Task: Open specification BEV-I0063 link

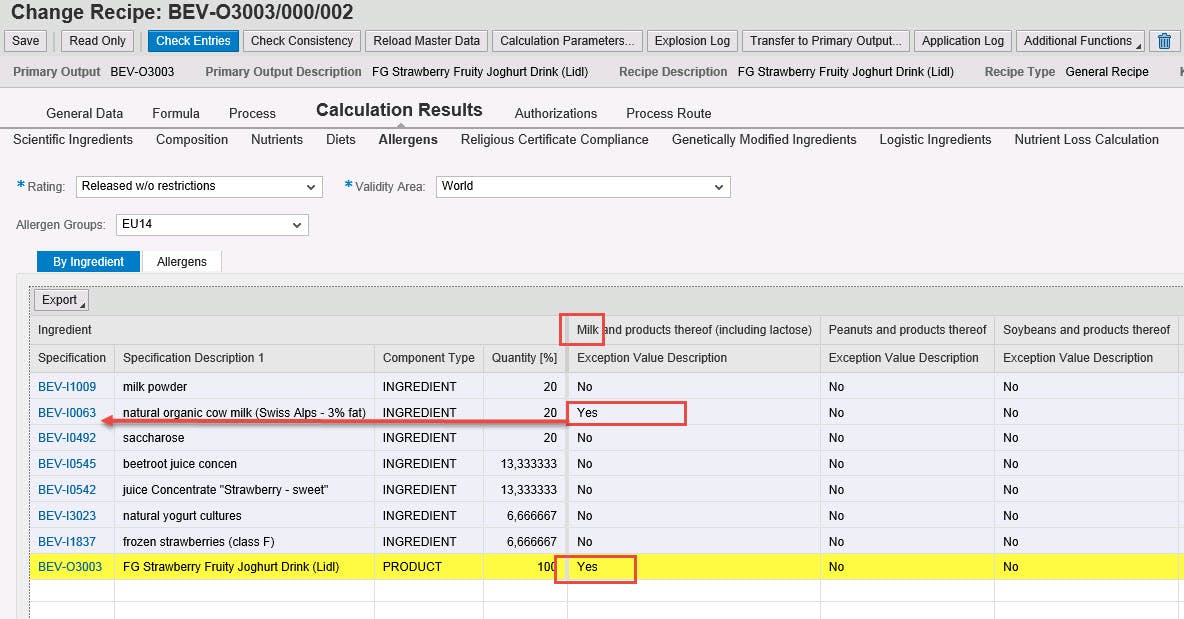Action: 67,412
